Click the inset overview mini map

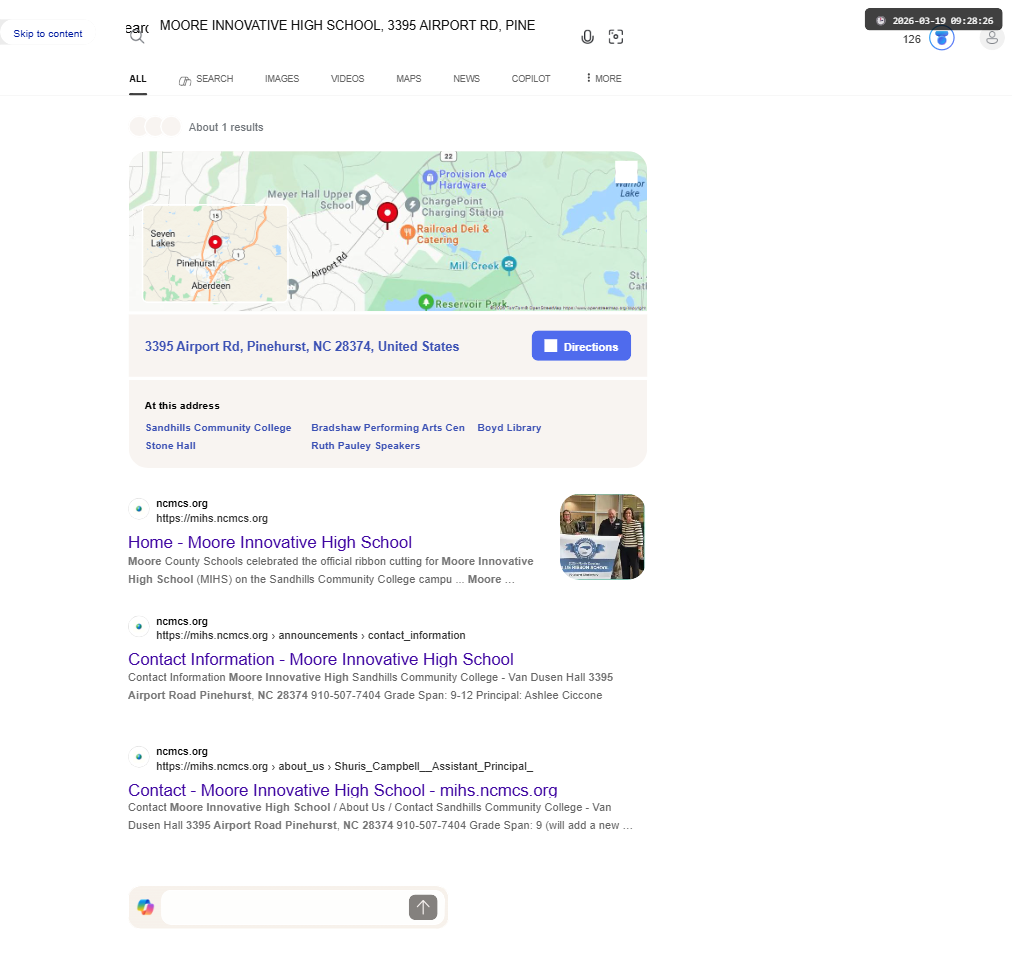click(x=215, y=253)
